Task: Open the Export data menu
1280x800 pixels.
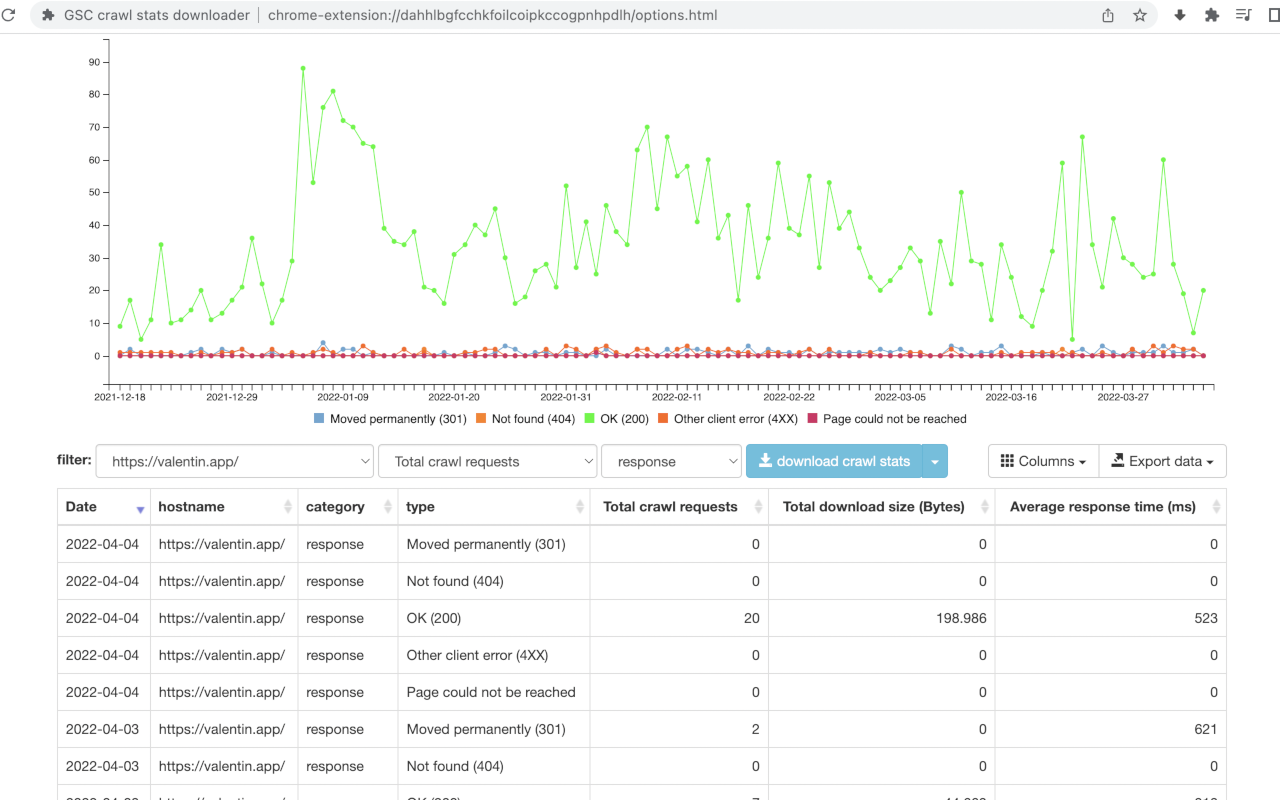Action: pyautogui.click(x=1162, y=461)
